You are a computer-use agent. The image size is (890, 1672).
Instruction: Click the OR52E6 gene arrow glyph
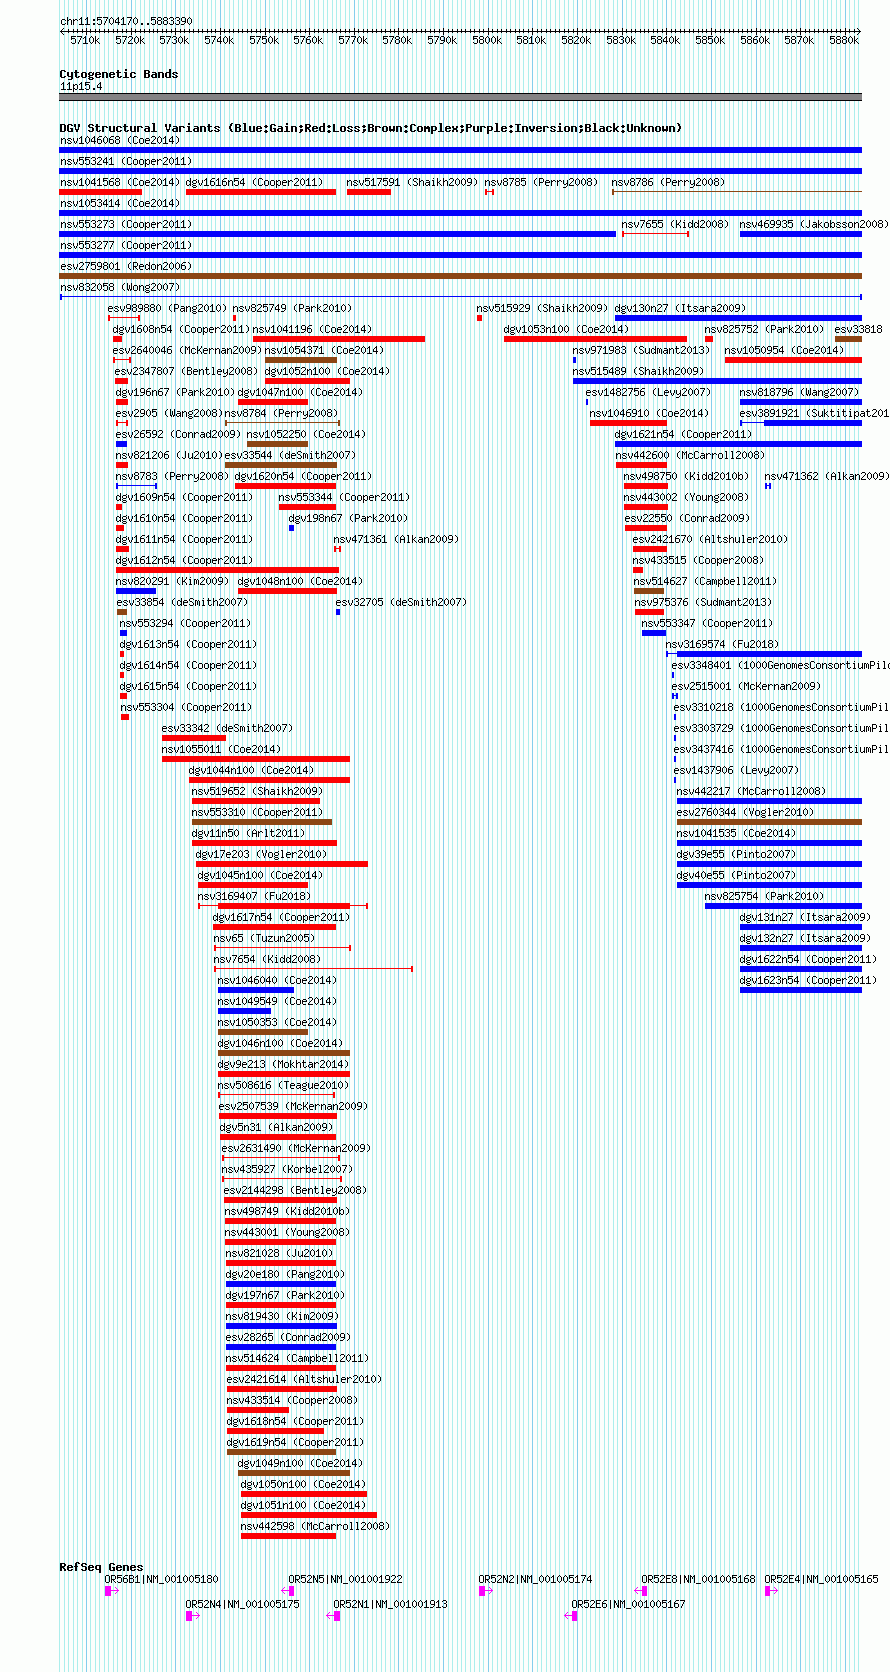tap(572, 1615)
